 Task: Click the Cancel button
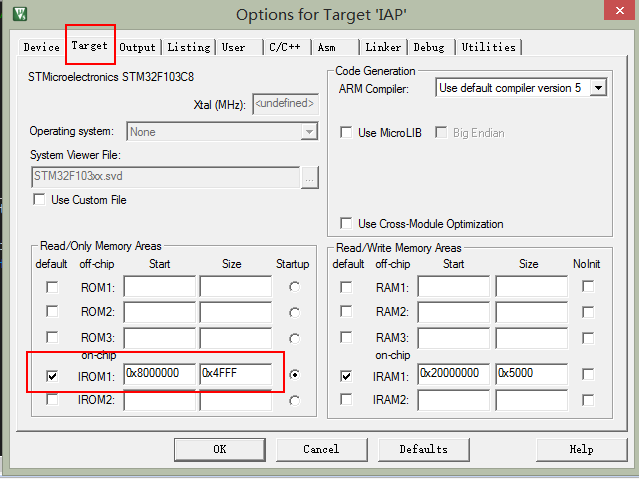322,449
